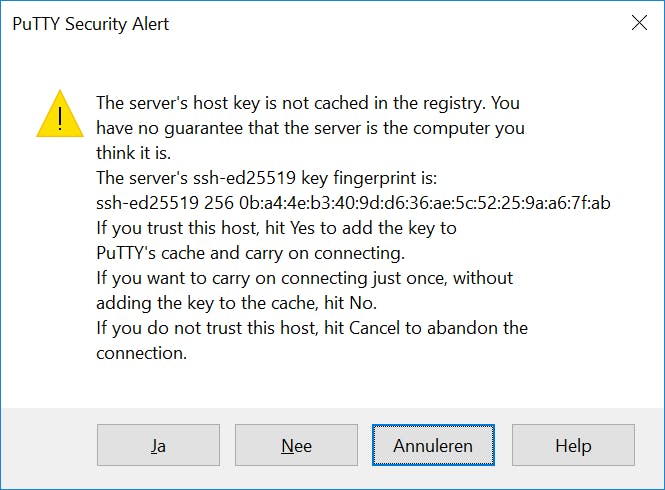Close the PuTTY Security Alert dialog
This screenshot has height=490, width=665.
tap(639, 24)
